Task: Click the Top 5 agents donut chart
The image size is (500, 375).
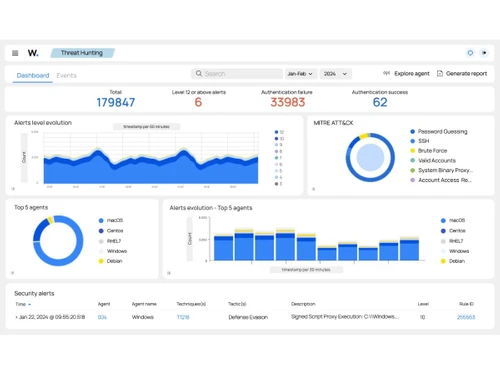Action: pyautogui.click(x=58, y=240)
